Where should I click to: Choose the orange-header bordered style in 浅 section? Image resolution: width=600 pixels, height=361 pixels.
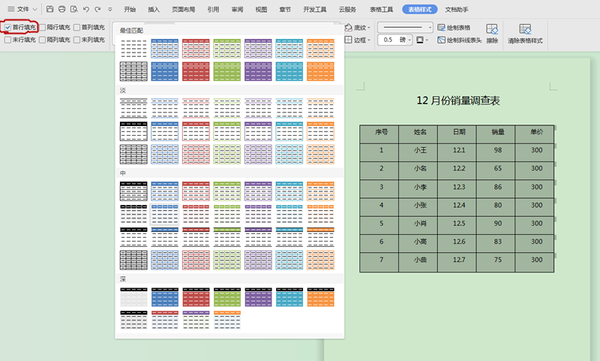tap(320, 131)
